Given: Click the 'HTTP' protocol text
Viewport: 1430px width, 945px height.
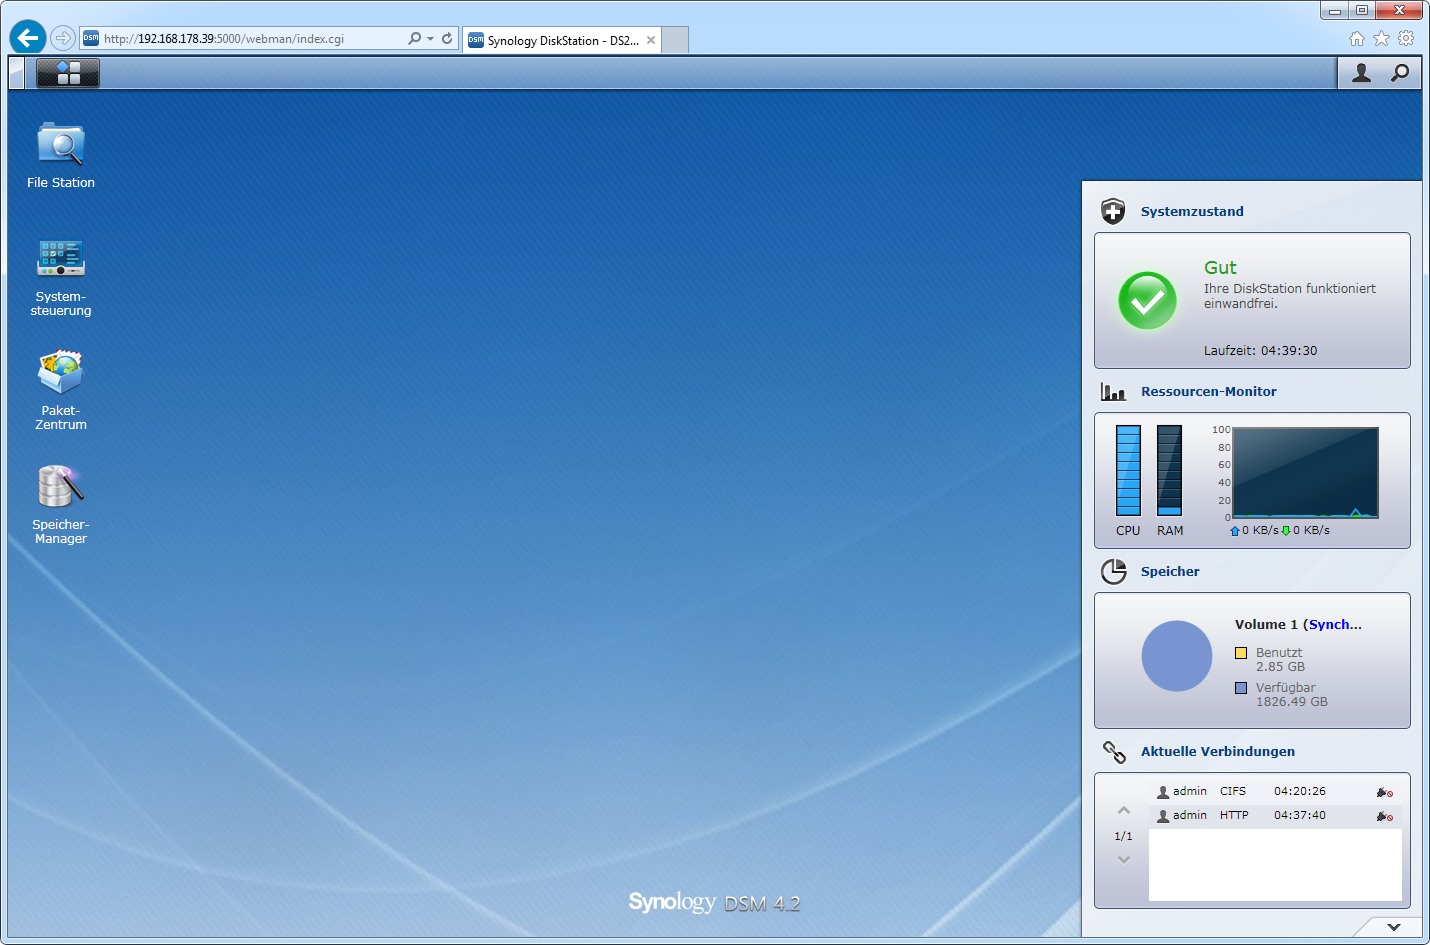Looking at the screenshot, I should [1234, 815].
